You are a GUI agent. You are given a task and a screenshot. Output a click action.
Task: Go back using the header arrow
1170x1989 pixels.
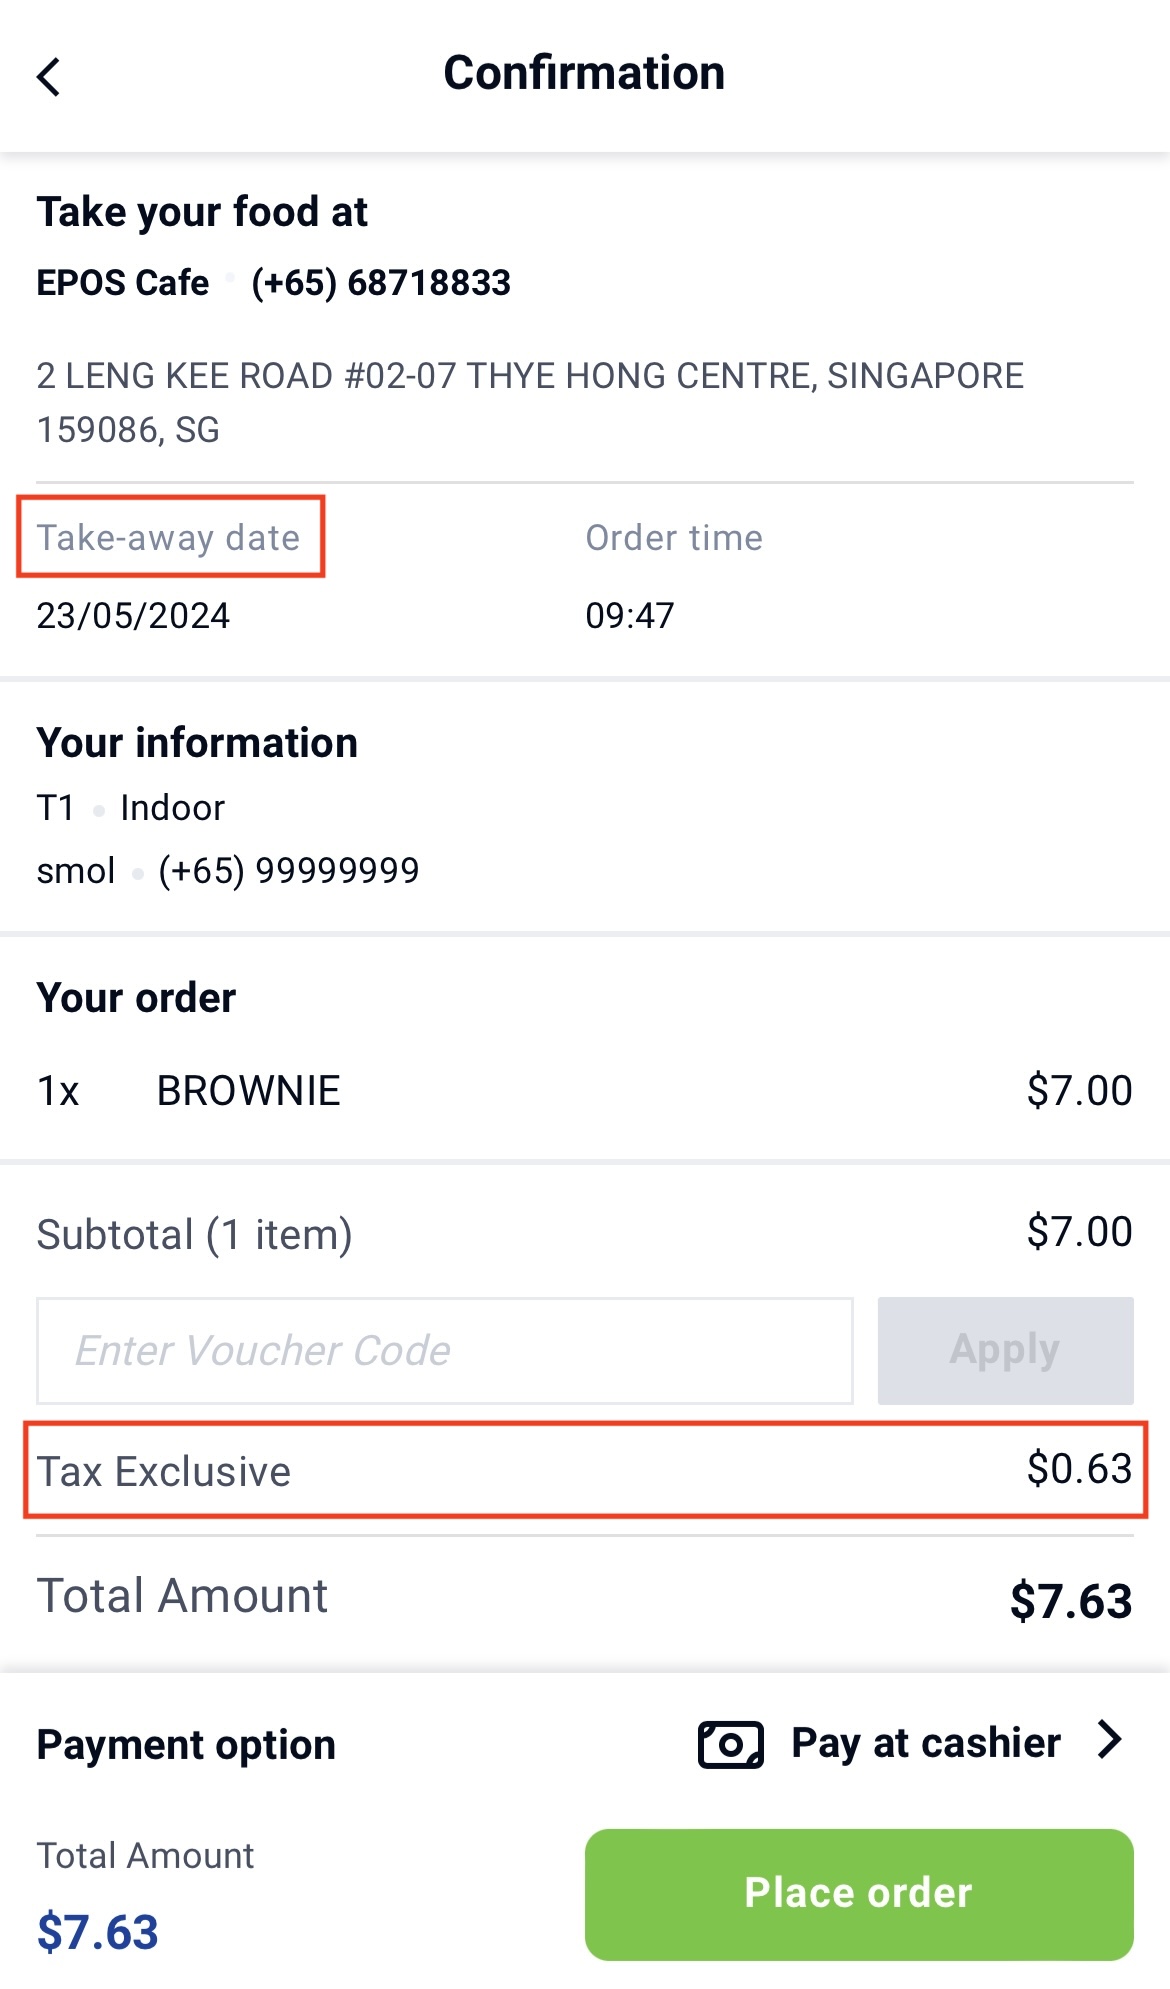pos(48,77)
